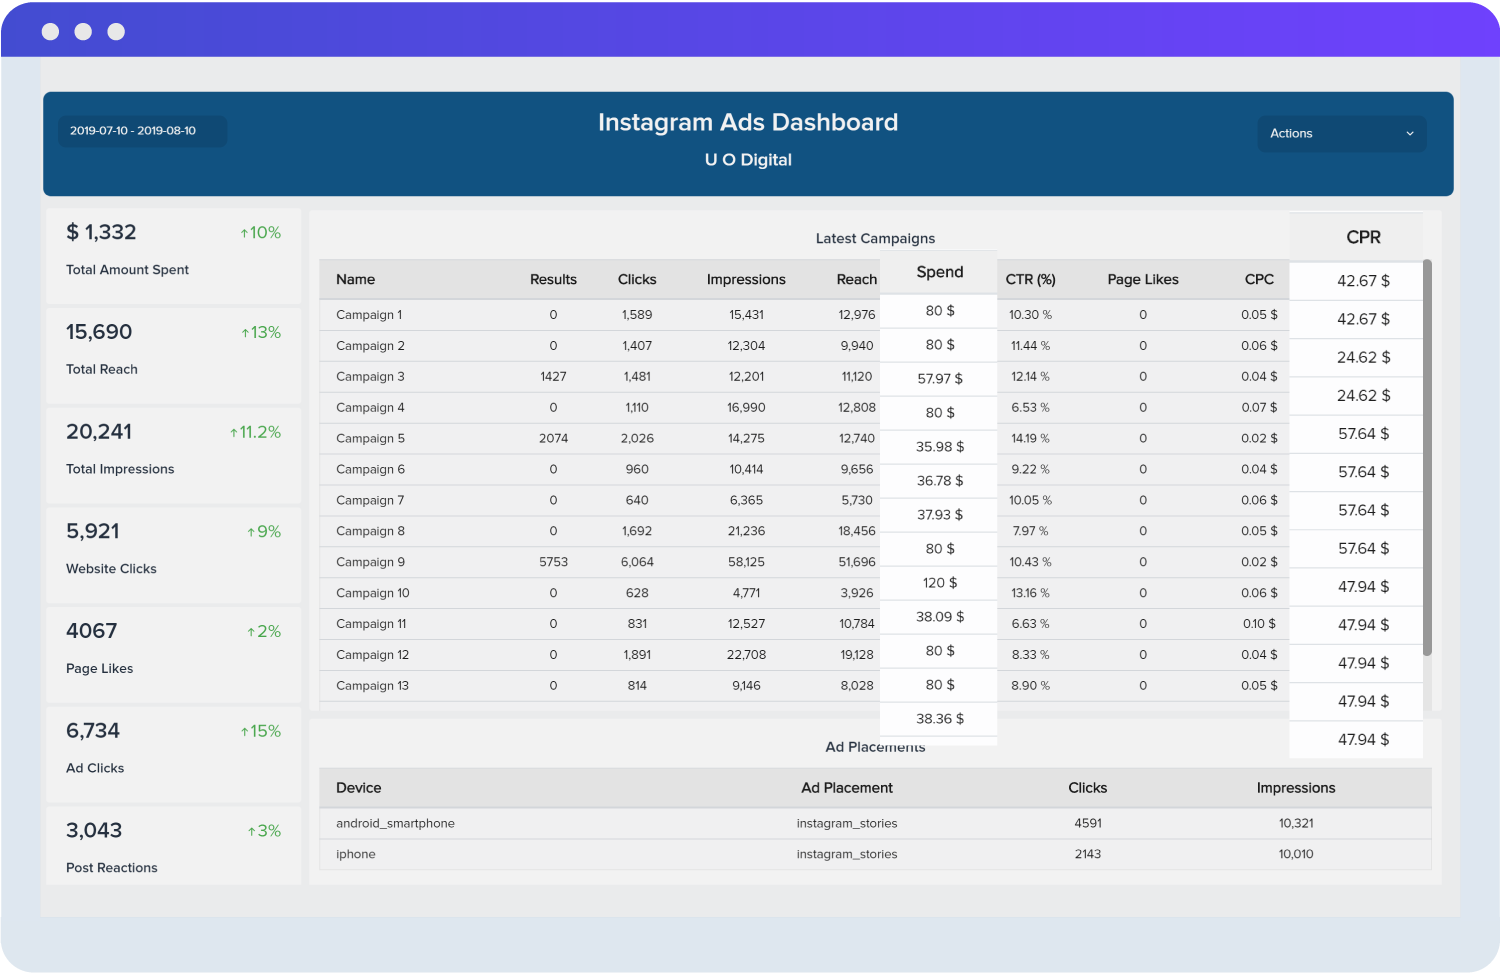
Task: Click the 10% increase indicator for Amount Spent
Action: 260,233
